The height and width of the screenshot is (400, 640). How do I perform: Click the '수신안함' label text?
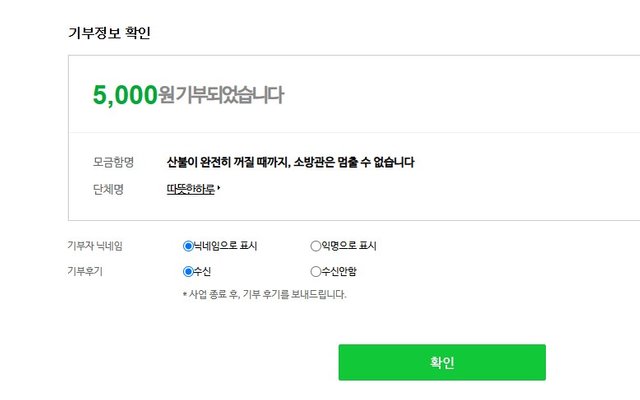pyautogui.click(x=339, y=271)
